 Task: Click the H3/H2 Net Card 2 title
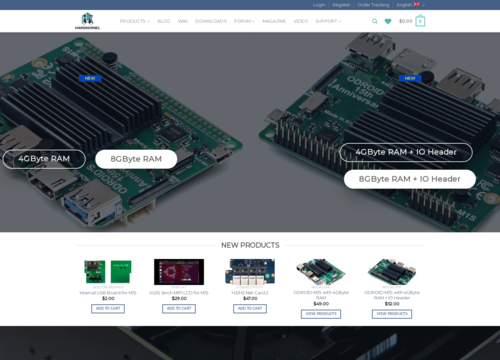pos(250,293)
